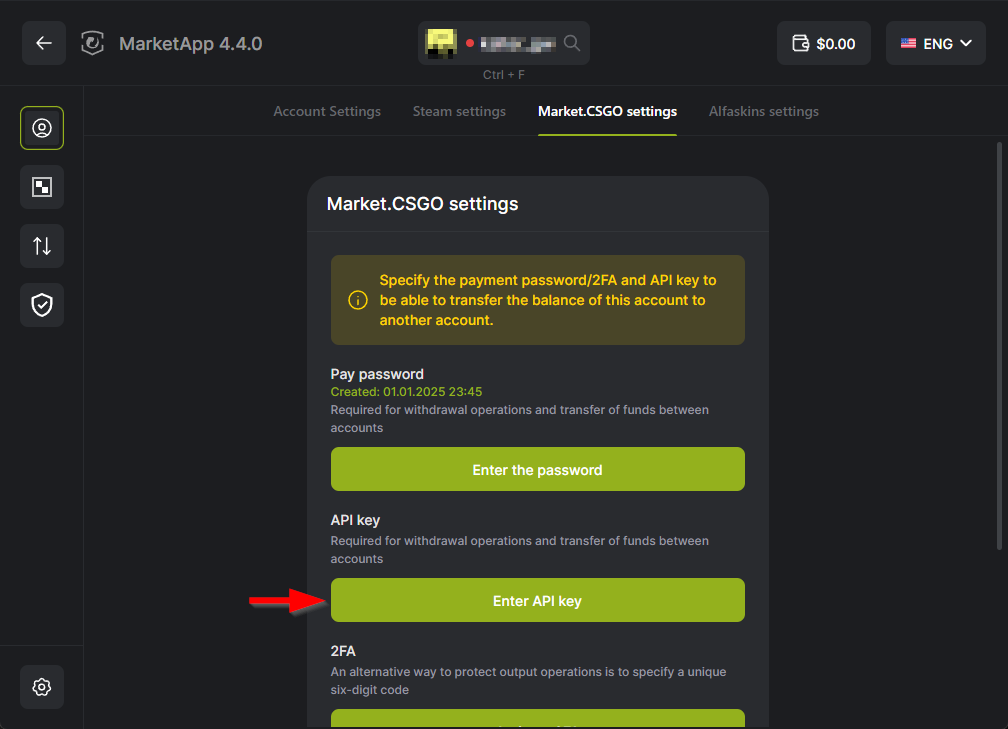Go back with the left arrow button

(44, 43)
